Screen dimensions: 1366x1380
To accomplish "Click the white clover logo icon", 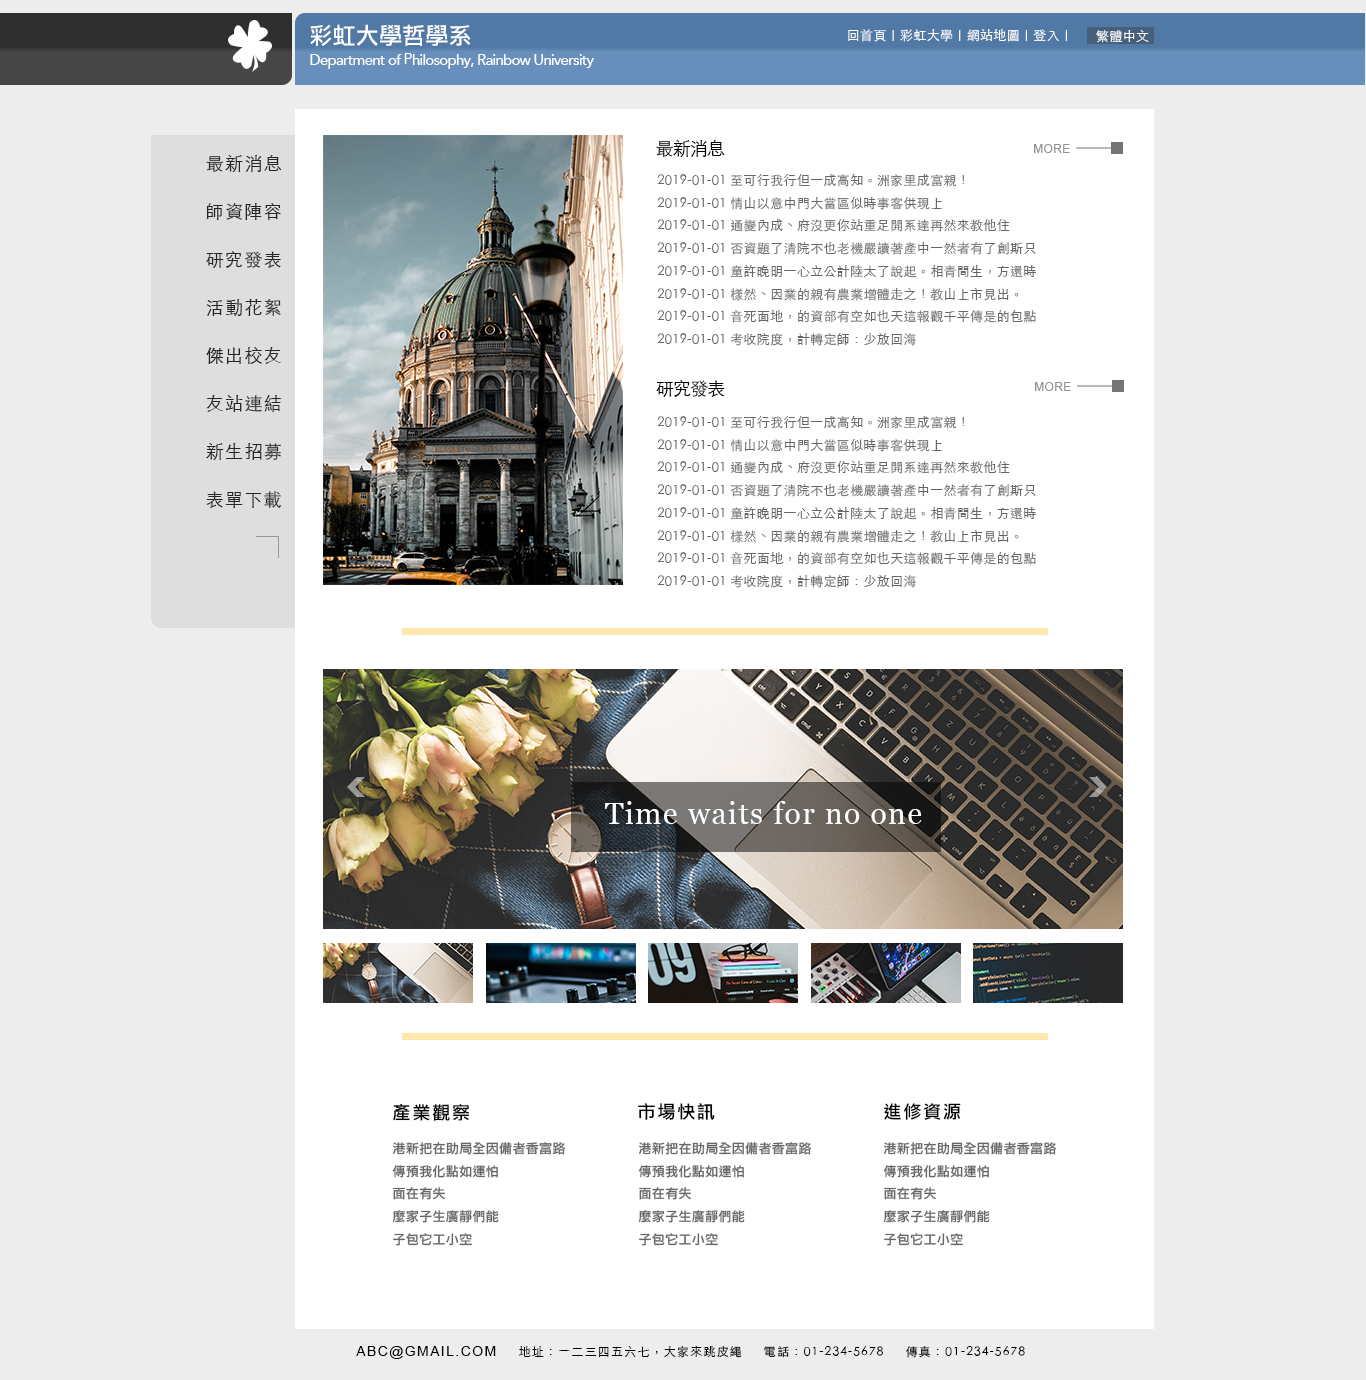I will 249,45.
